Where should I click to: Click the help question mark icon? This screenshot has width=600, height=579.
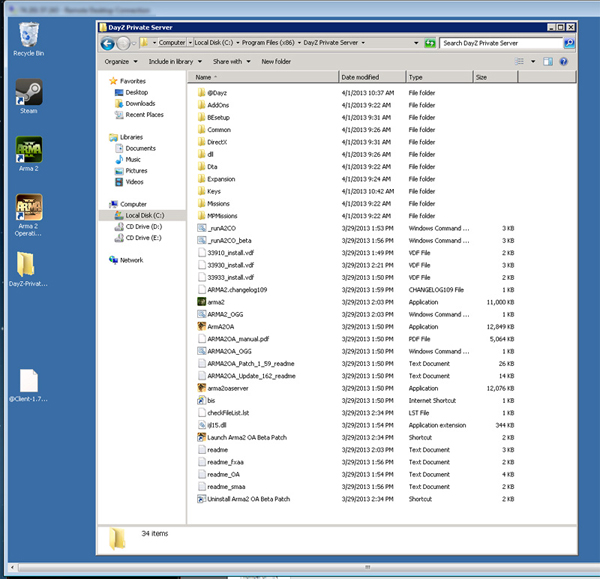click(565, 61)
